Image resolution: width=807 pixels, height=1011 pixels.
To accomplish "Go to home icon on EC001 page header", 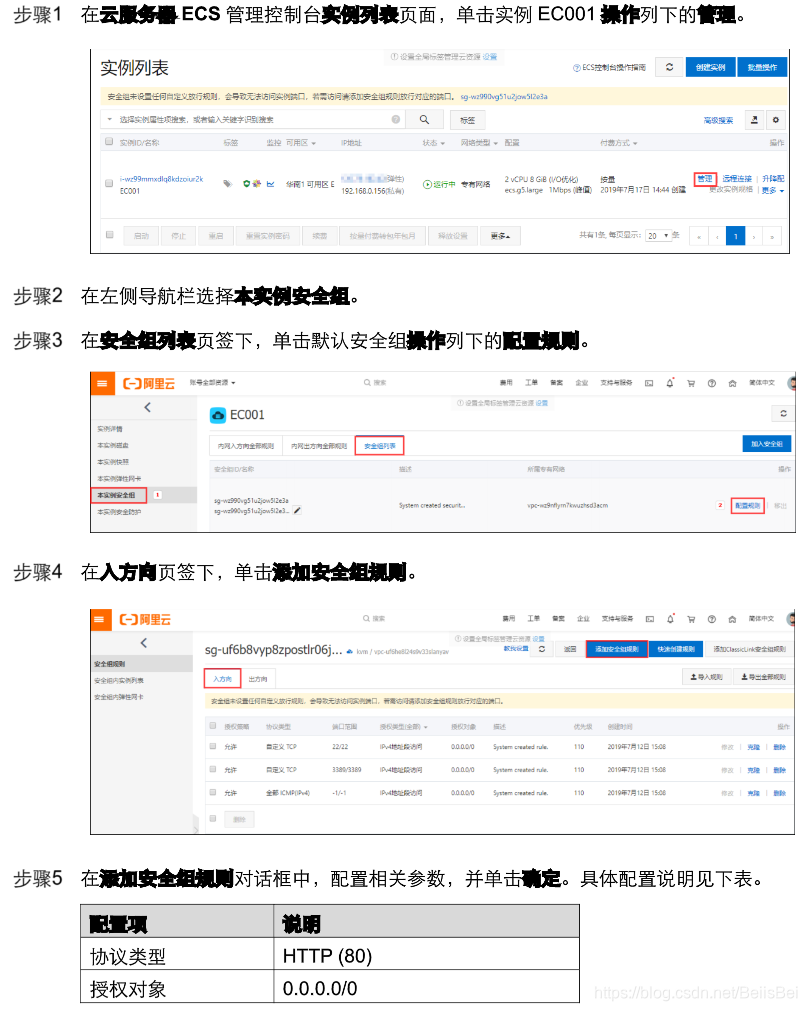I will pos(732,383).
